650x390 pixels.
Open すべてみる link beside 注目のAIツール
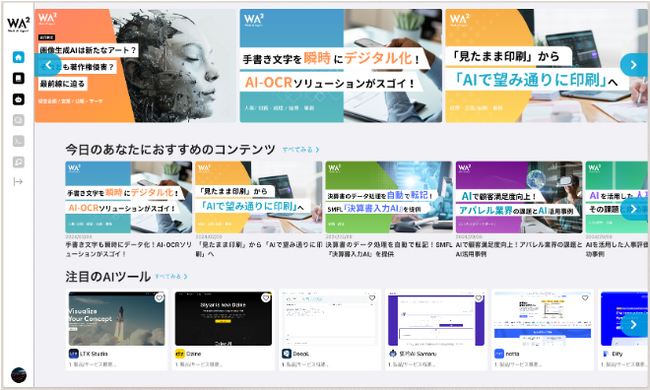[171, 276]
